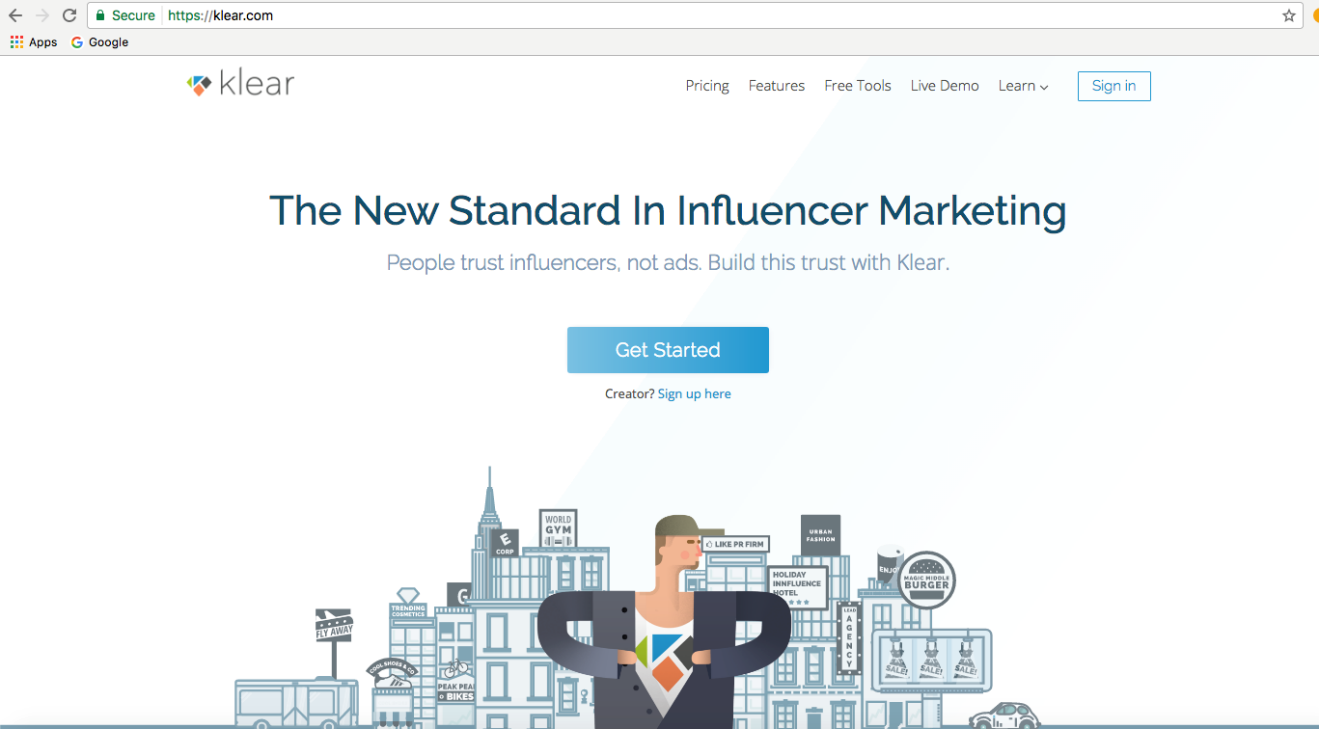Click the Holiday Influence Hotel sign

797,587
